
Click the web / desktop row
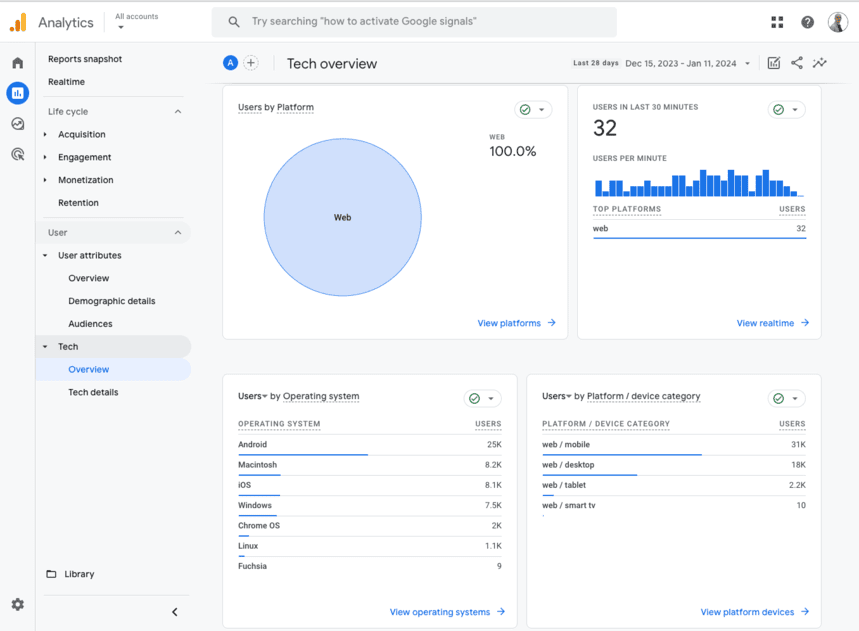674,465
